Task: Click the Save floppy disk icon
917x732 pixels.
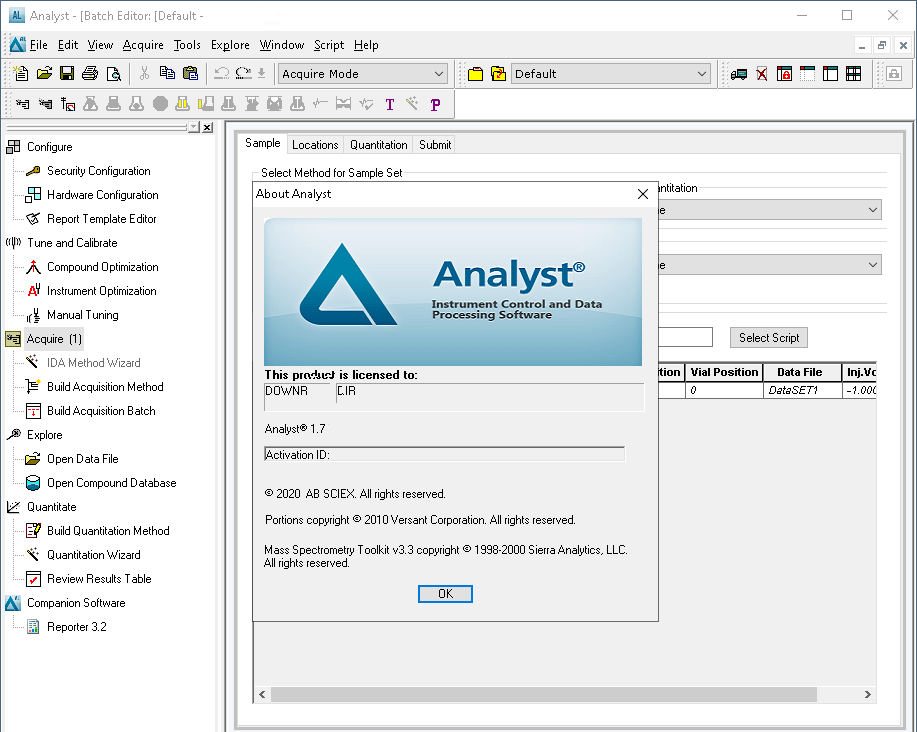Action: pyautogui.click(x=67, y=74)
